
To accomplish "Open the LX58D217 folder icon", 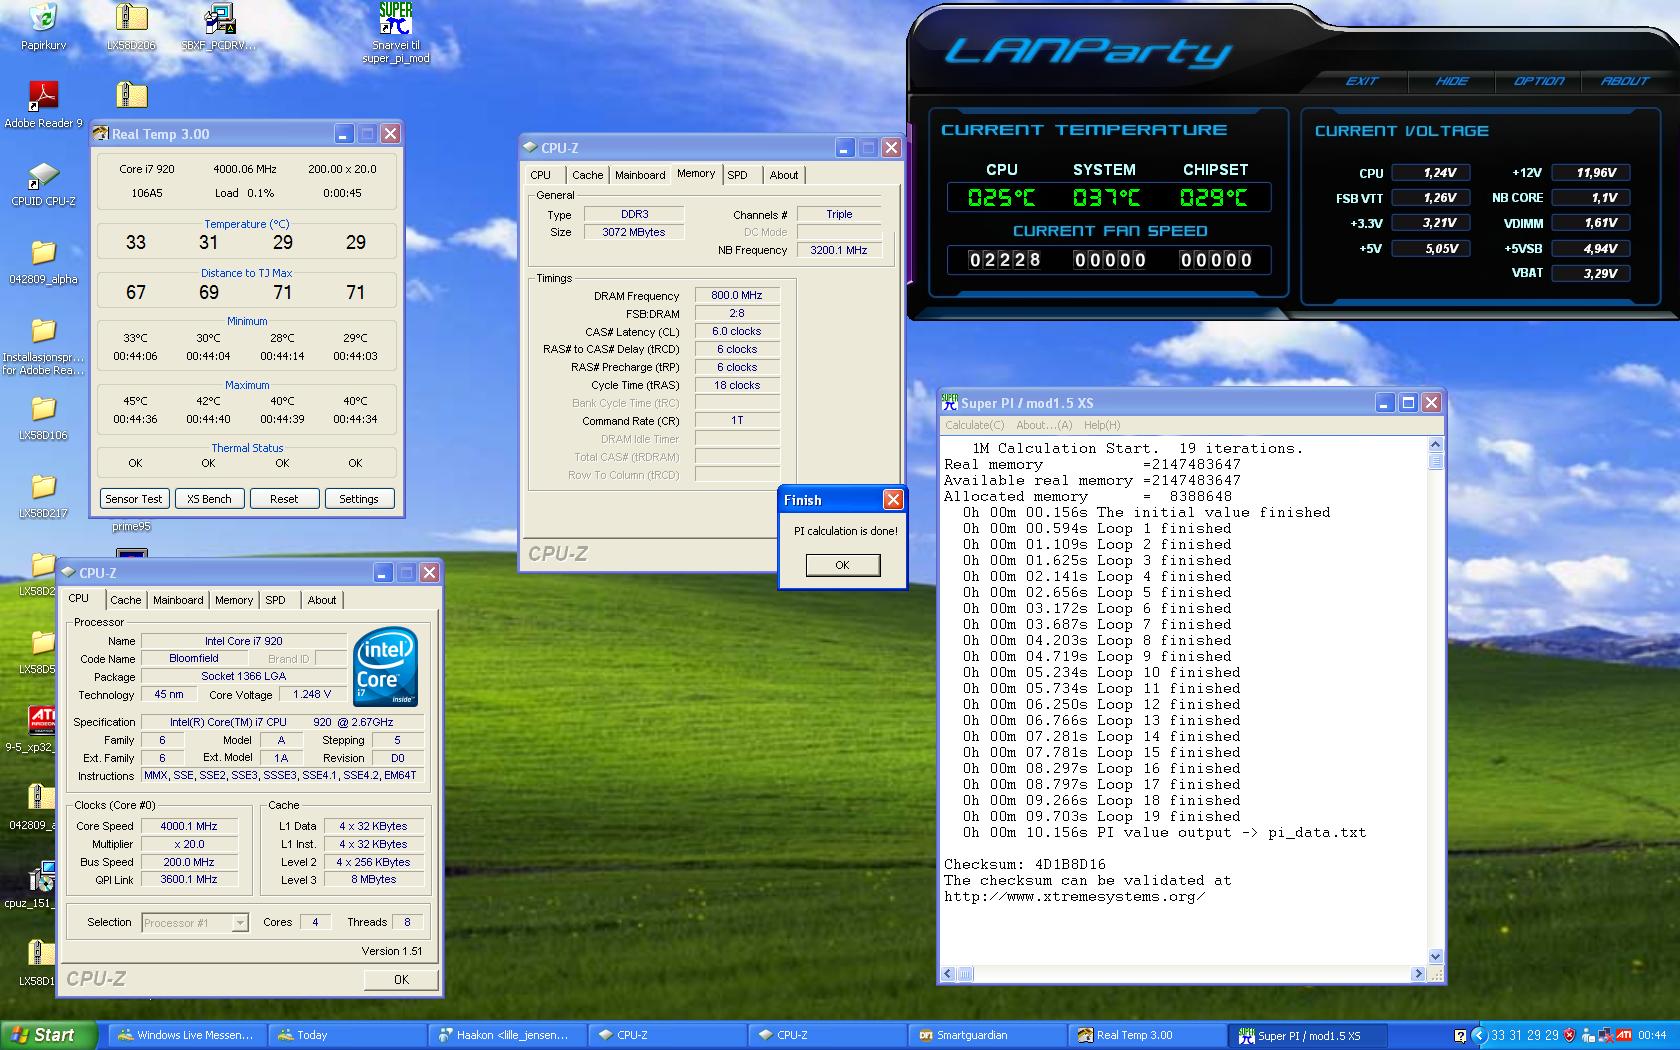I will [43, 486].
